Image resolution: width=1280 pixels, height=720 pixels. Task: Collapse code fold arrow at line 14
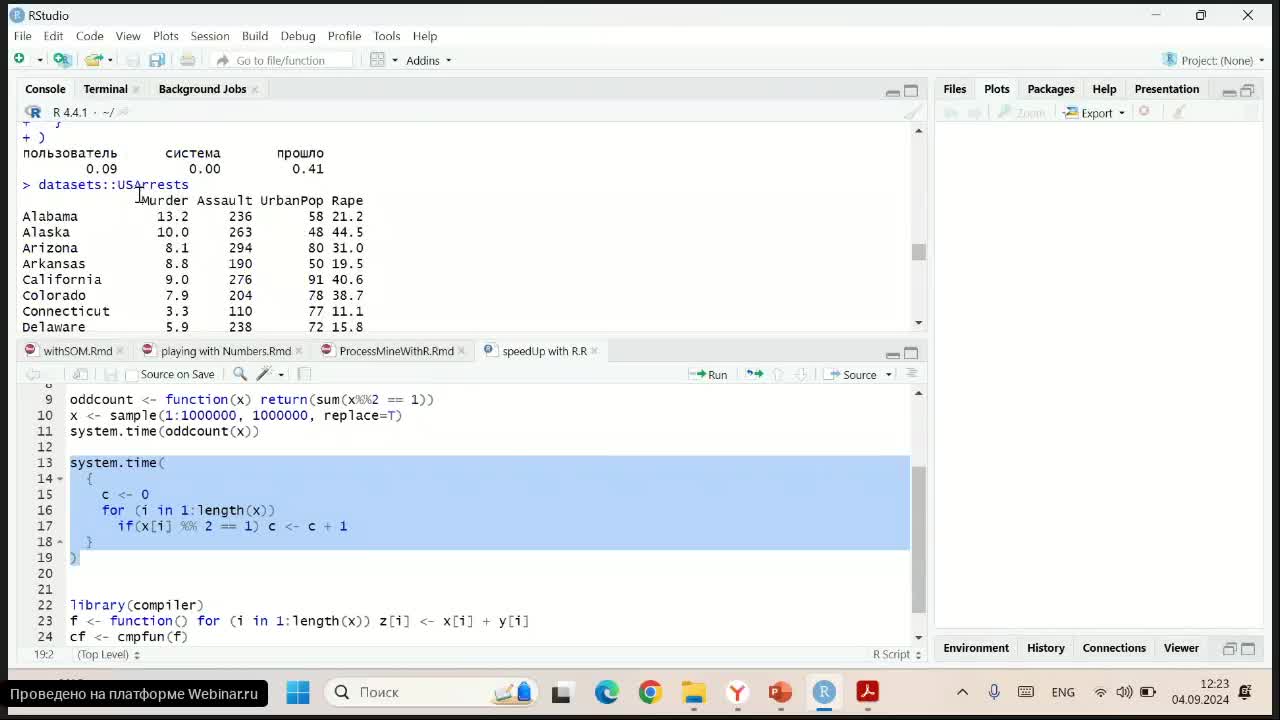(x=59, y=479)
